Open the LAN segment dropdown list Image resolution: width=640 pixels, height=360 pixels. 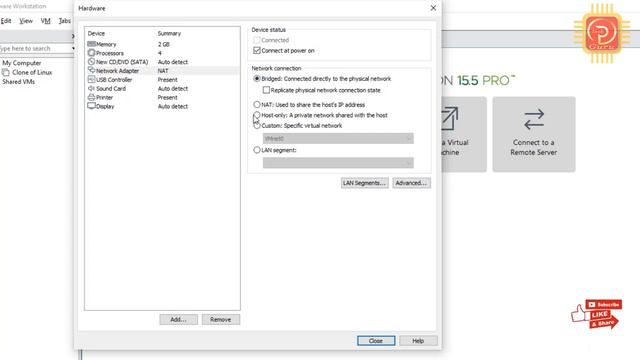click(338, 163)
